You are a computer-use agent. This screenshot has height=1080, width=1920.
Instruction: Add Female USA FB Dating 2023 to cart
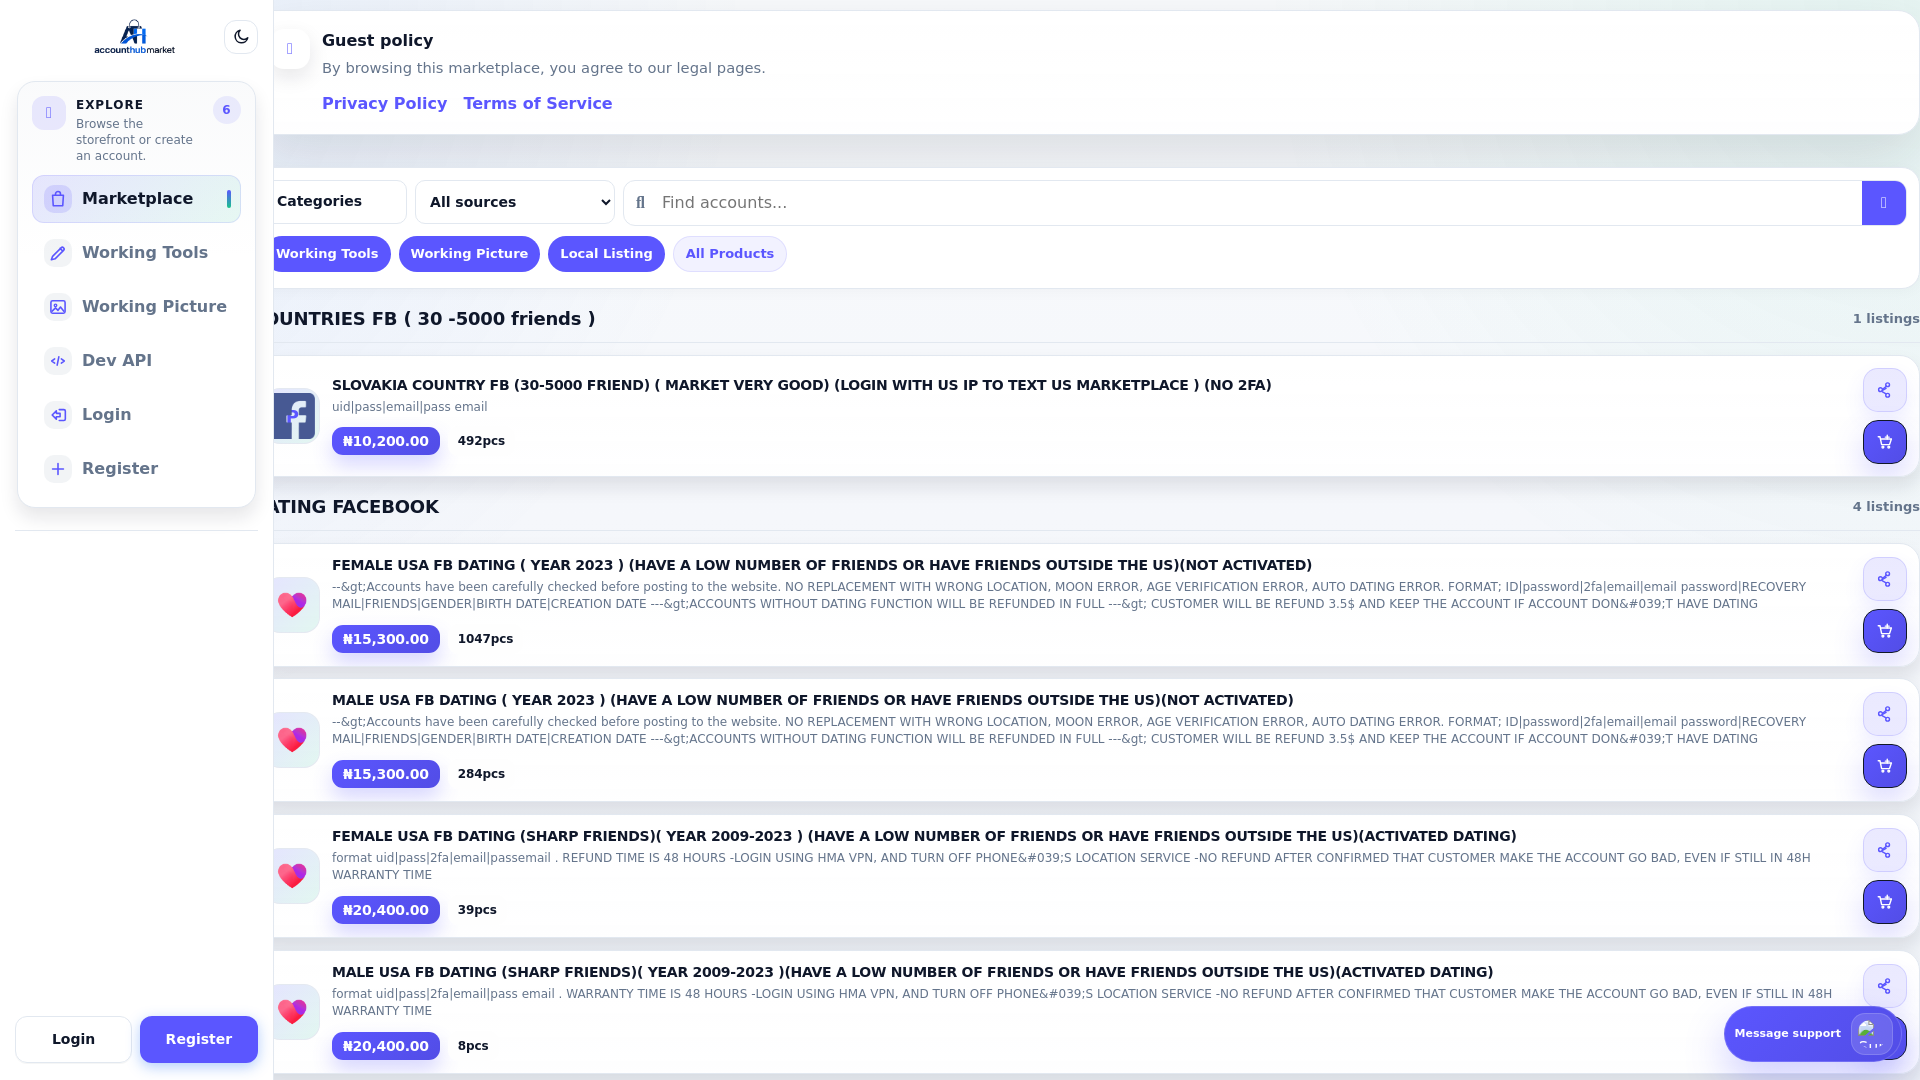pos(1884,631)
